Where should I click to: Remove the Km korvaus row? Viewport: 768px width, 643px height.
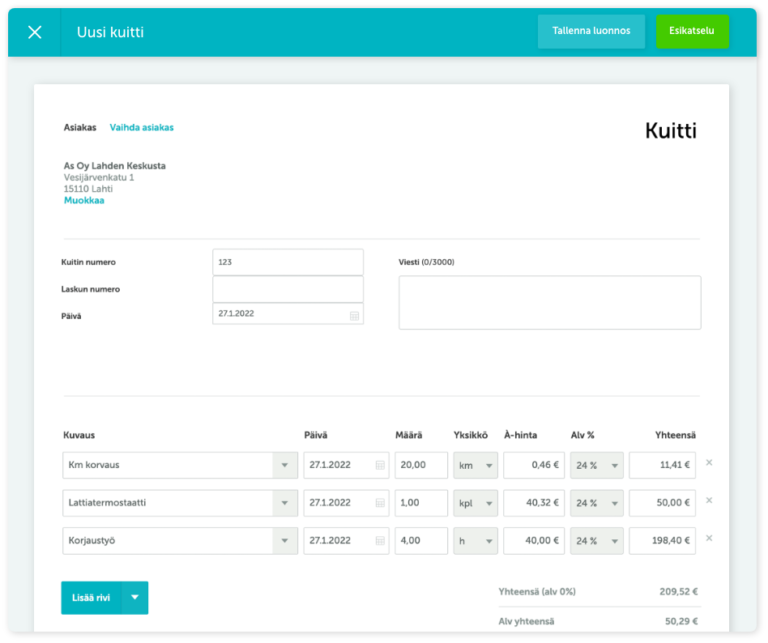(x=709, y=463)
